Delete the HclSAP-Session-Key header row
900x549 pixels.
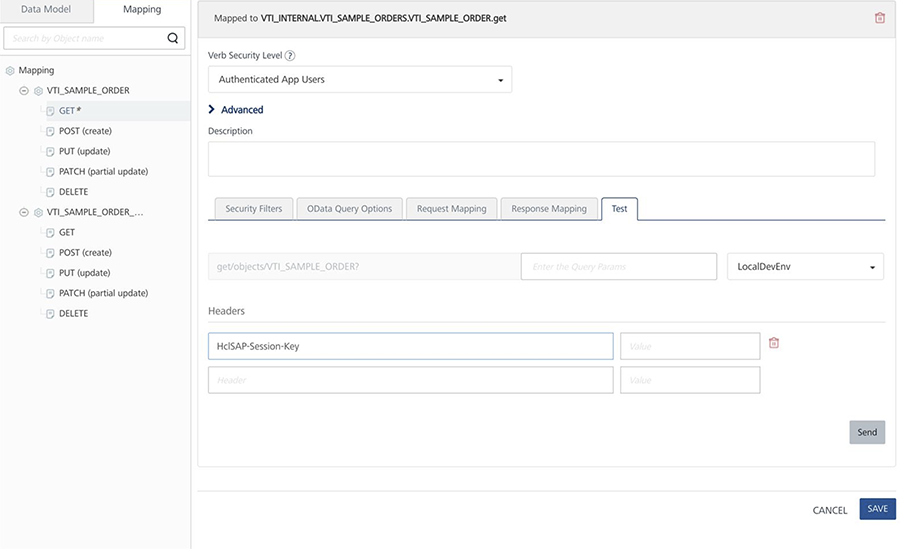coord(773,343)
